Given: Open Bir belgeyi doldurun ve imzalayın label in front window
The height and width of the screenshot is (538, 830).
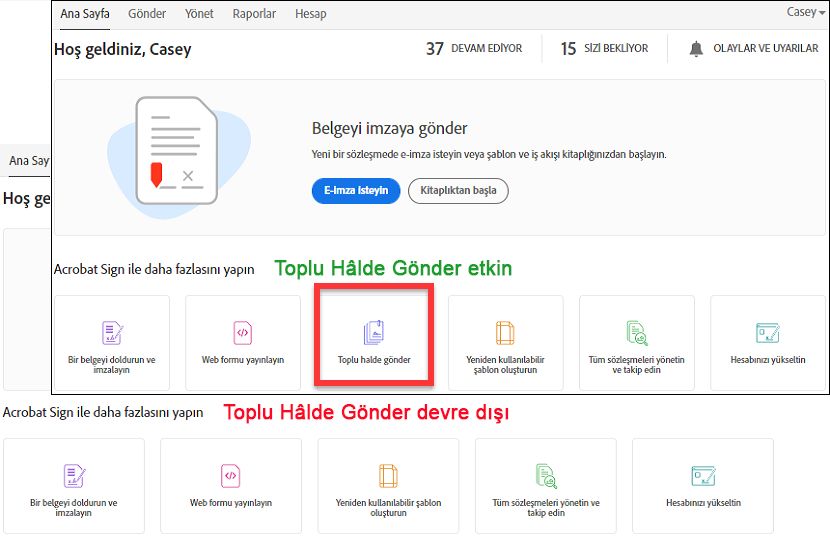Looking at the screenshot, I should click(112, 364).
